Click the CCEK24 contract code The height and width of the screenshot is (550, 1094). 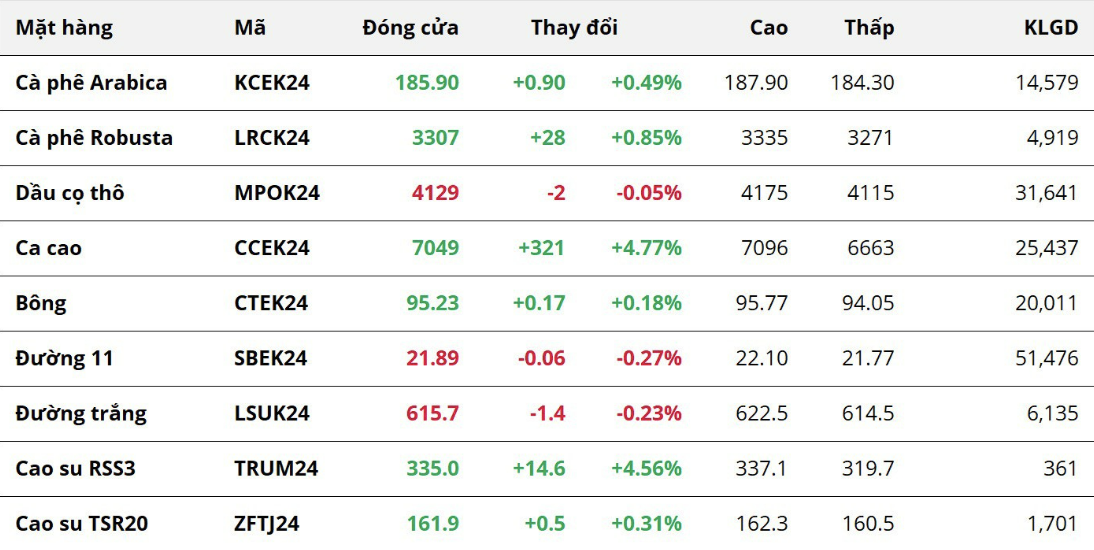(x=272, y=248)
